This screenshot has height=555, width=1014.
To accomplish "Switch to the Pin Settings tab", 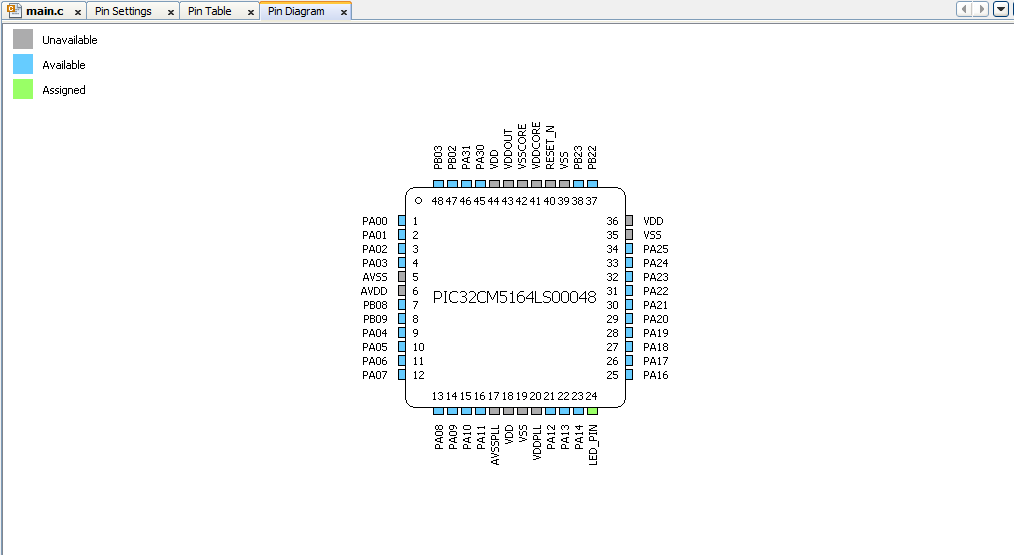I will pyautogui.click(x=123, y=11).
